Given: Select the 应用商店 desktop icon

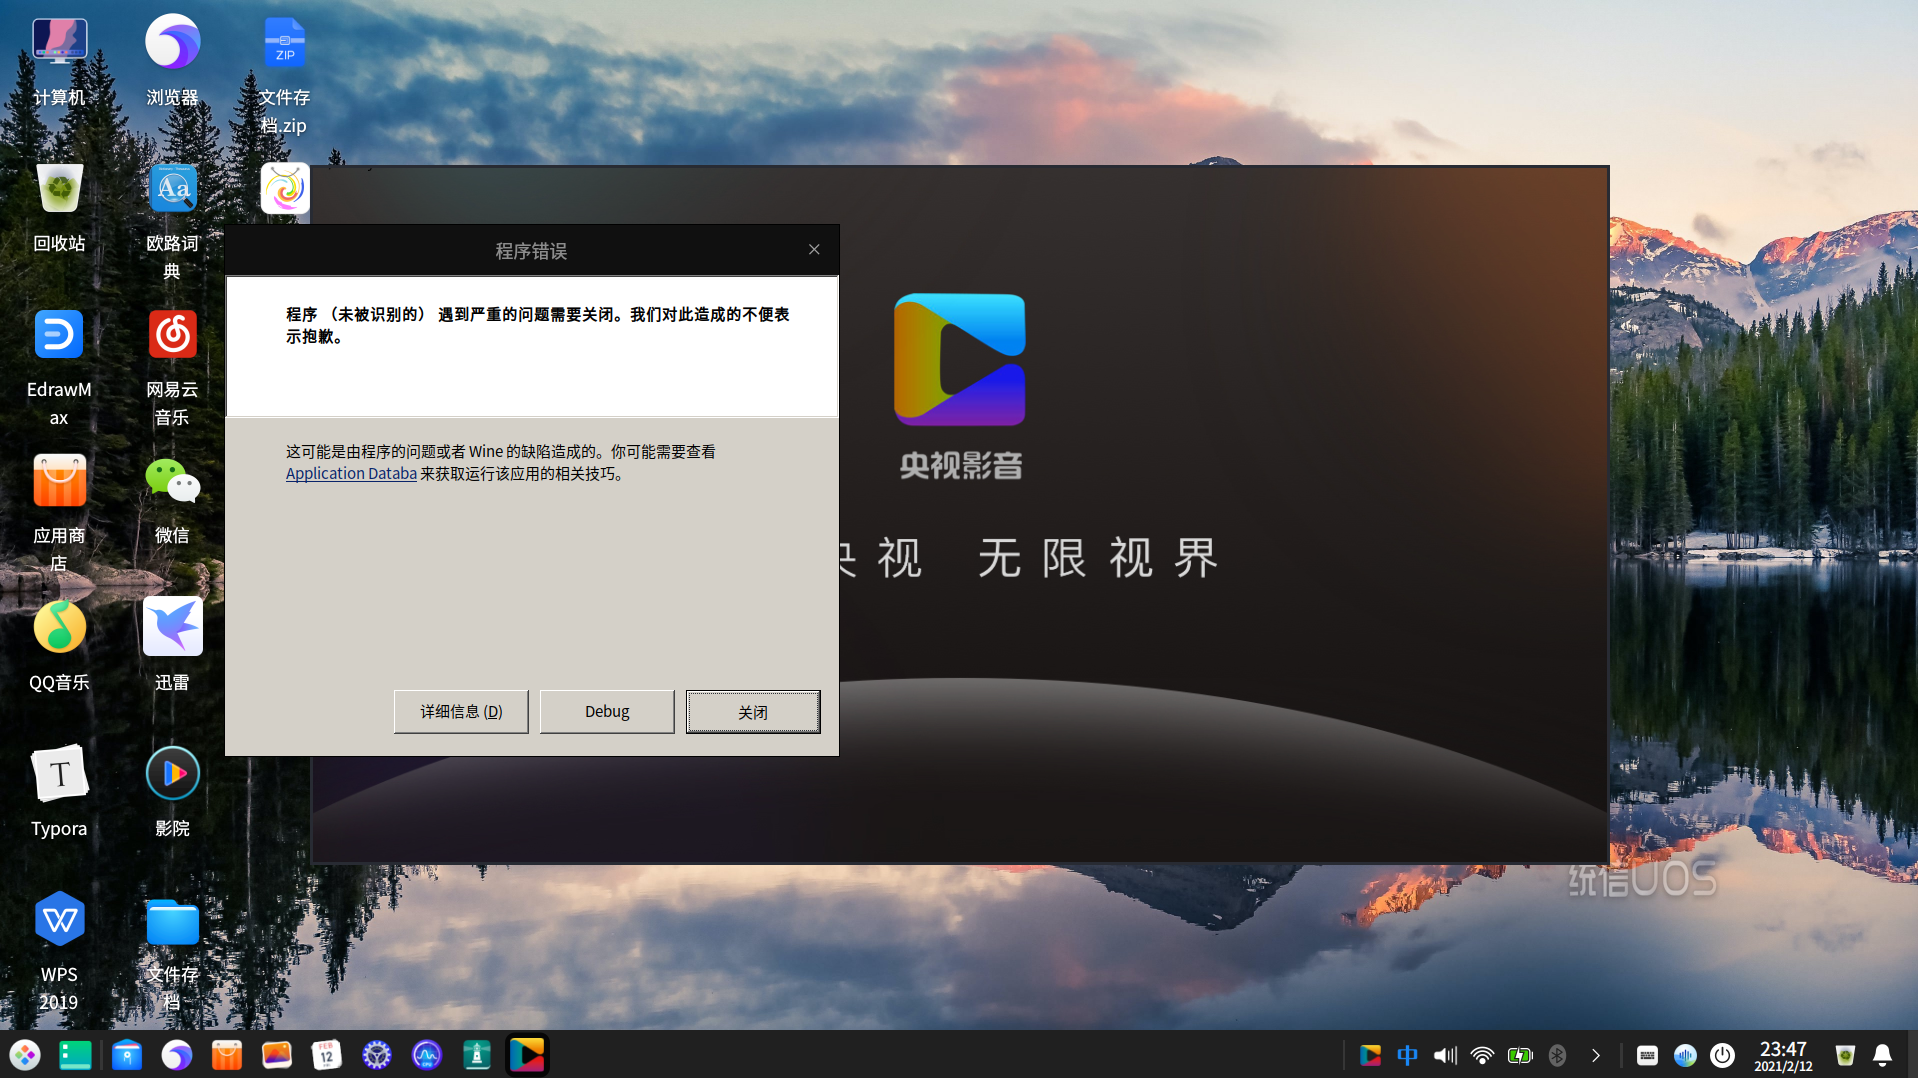Looking at the screenshot, I should click(59, 513).
